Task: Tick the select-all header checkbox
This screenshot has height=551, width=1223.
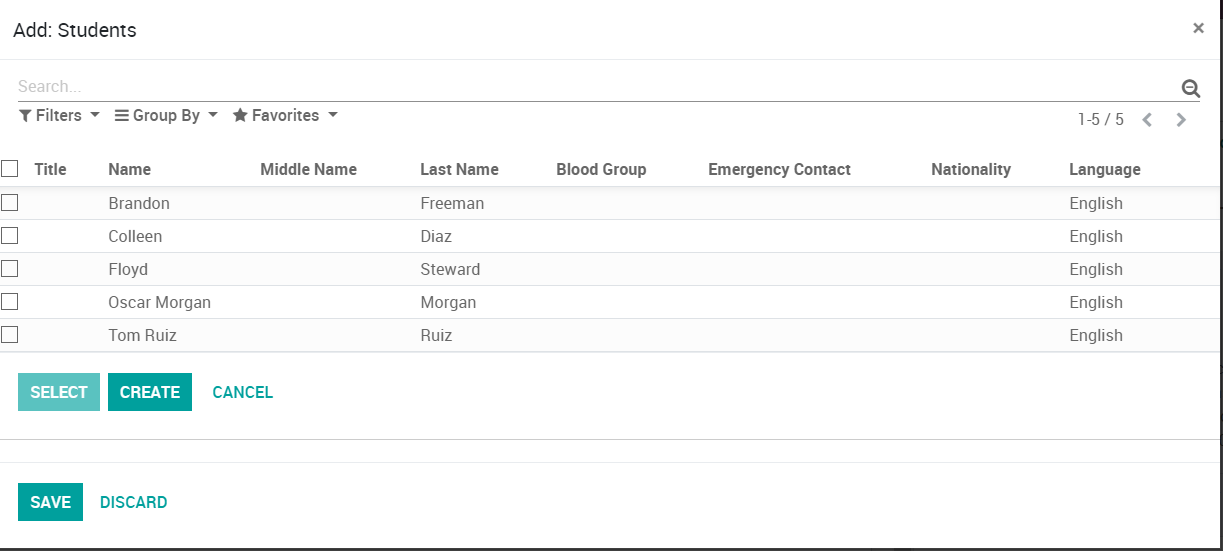Action: (10, 168)
